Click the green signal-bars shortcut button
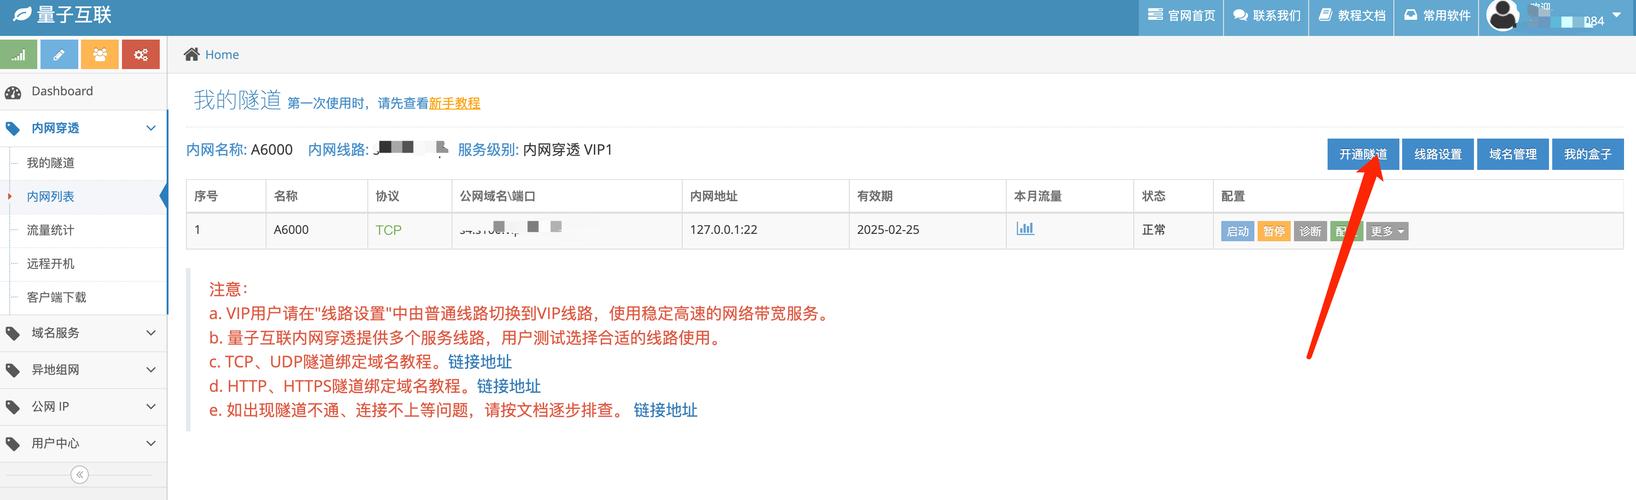This screenshot has height=500, width=1636. coord(19,55)
